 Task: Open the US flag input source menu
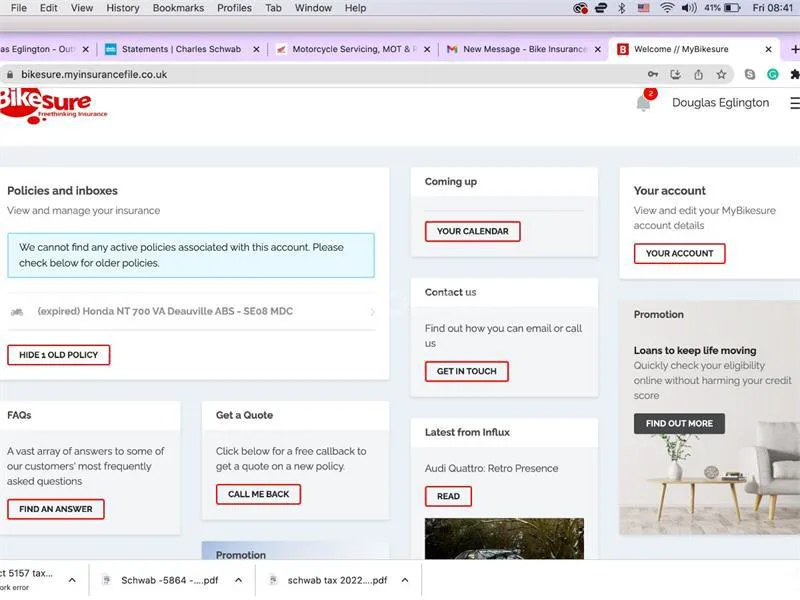pos(644,8)
